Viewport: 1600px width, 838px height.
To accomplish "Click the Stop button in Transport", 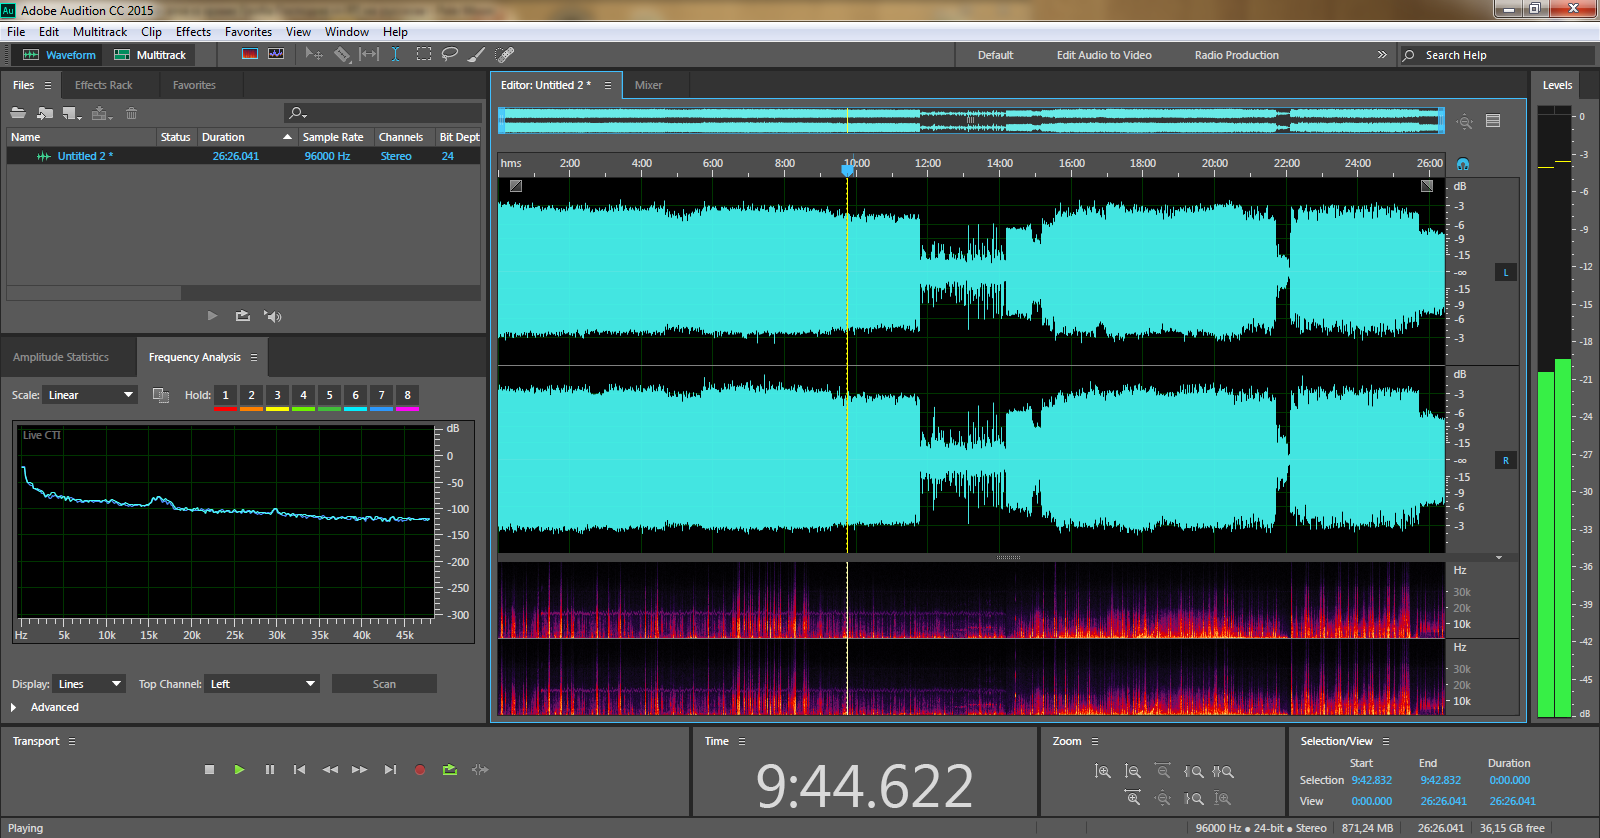I will click(209, 770).
